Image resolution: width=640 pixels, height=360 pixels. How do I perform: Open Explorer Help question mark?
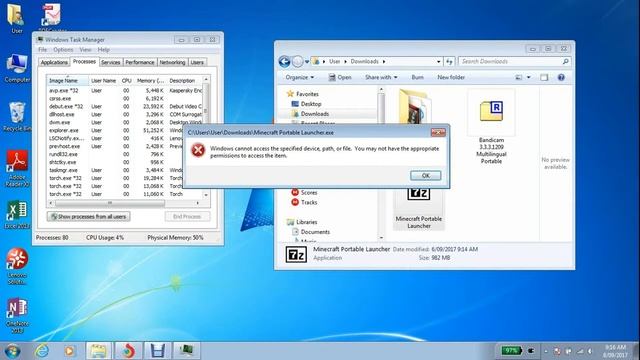[x=561, y=77]
